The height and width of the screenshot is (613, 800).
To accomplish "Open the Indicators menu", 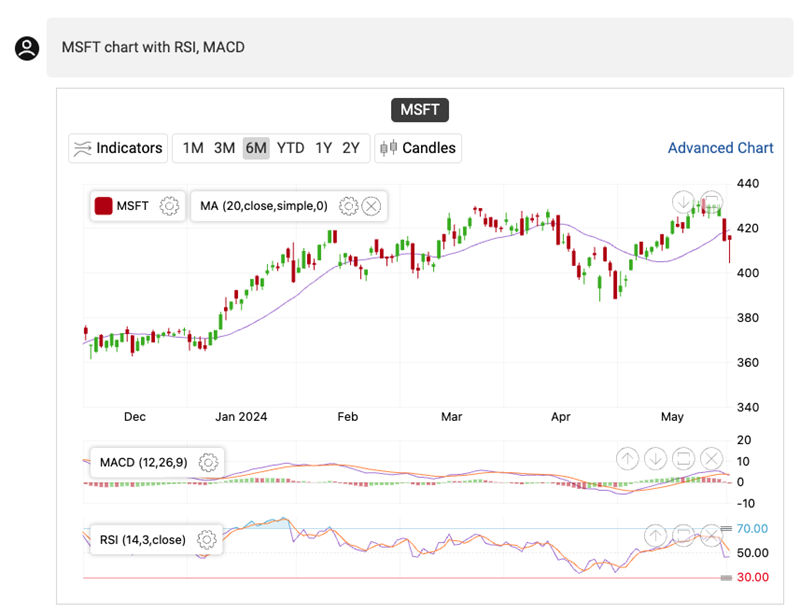I will 116,148.
